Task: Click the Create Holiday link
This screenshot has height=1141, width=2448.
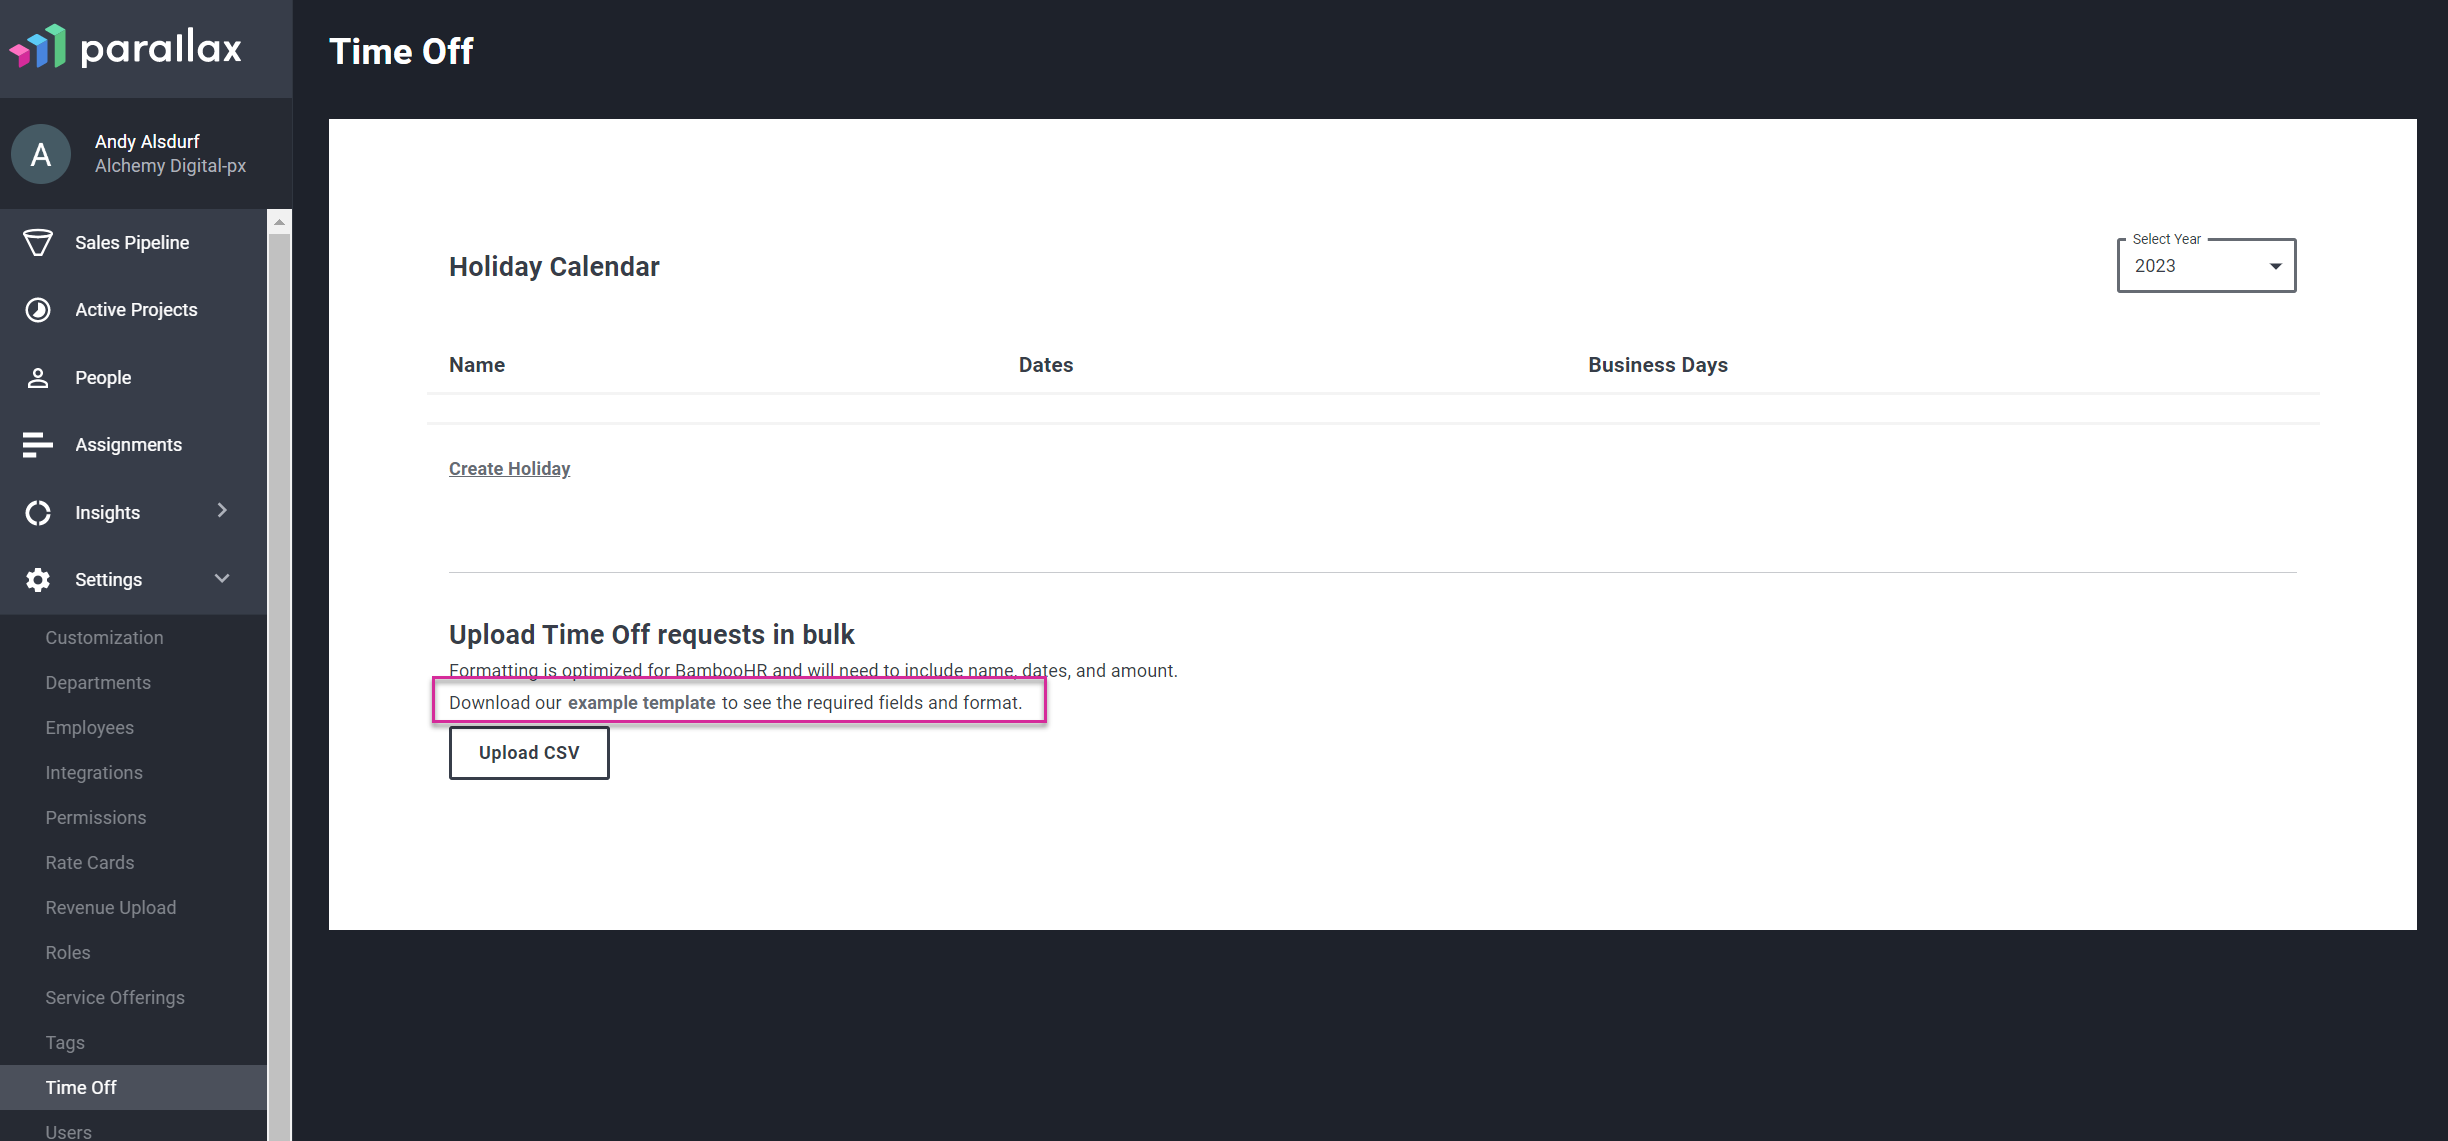Action: click(509, 469)
